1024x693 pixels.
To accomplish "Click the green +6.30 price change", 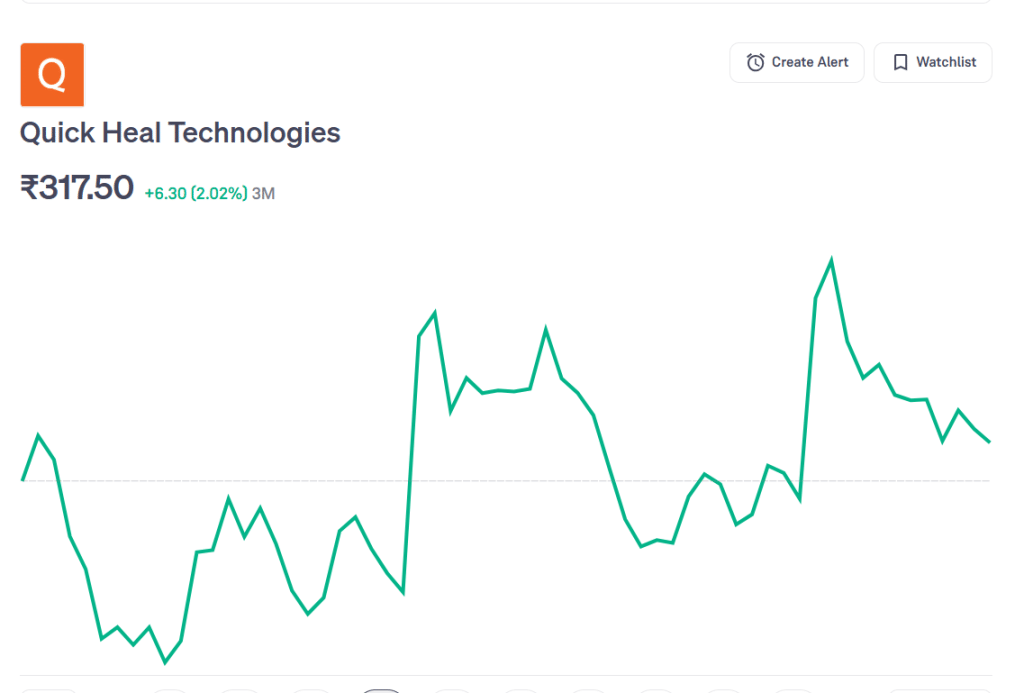I will pos(165,194).
